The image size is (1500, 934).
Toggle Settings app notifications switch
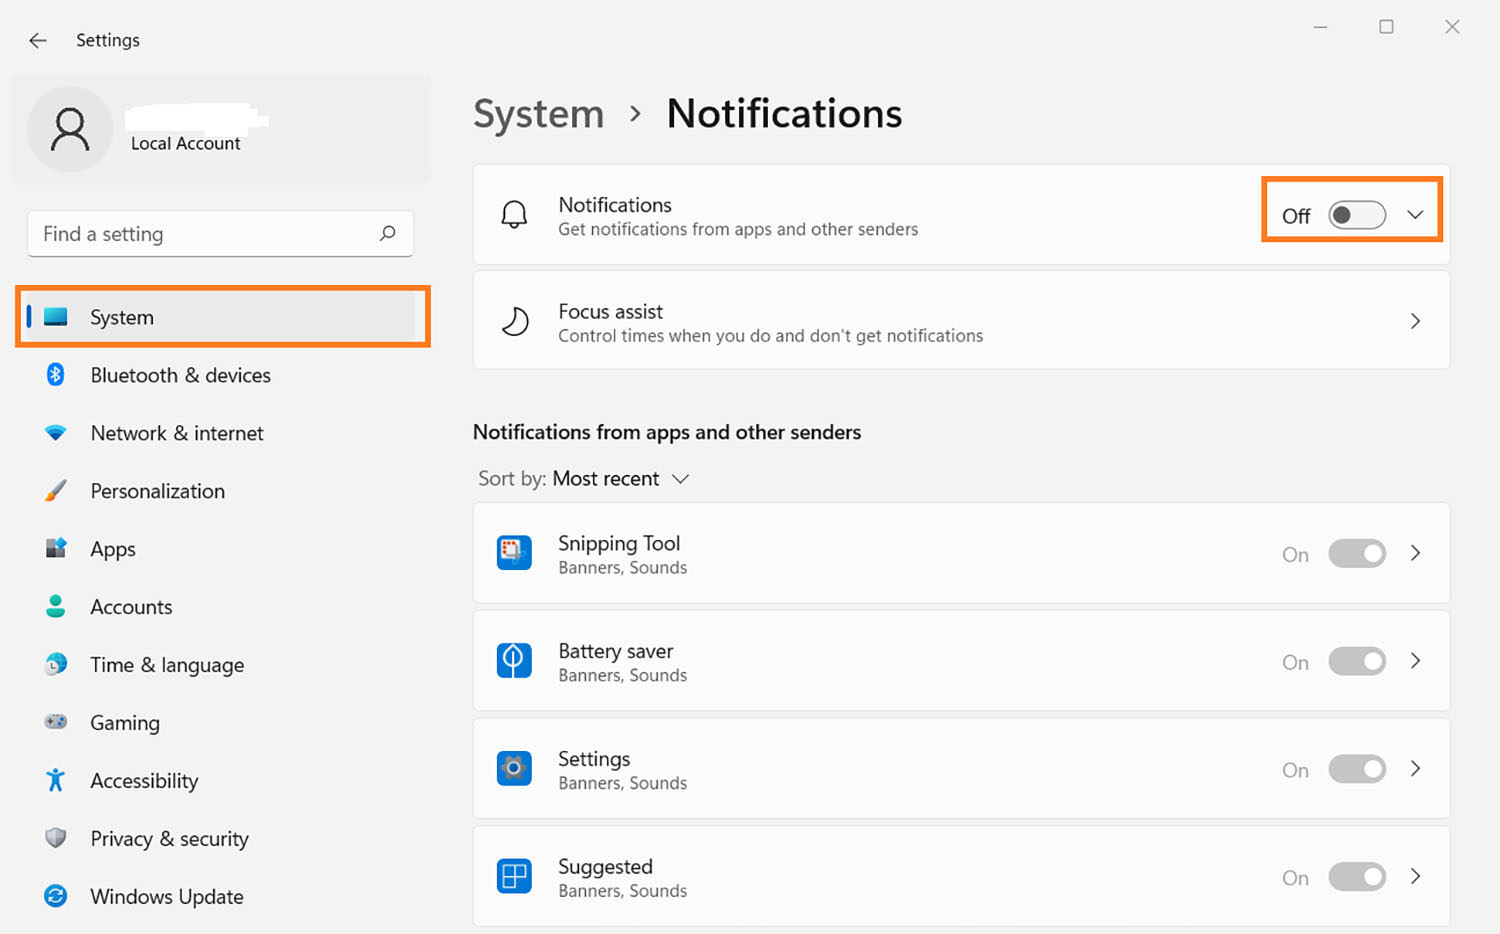[x=1357, y=769]
